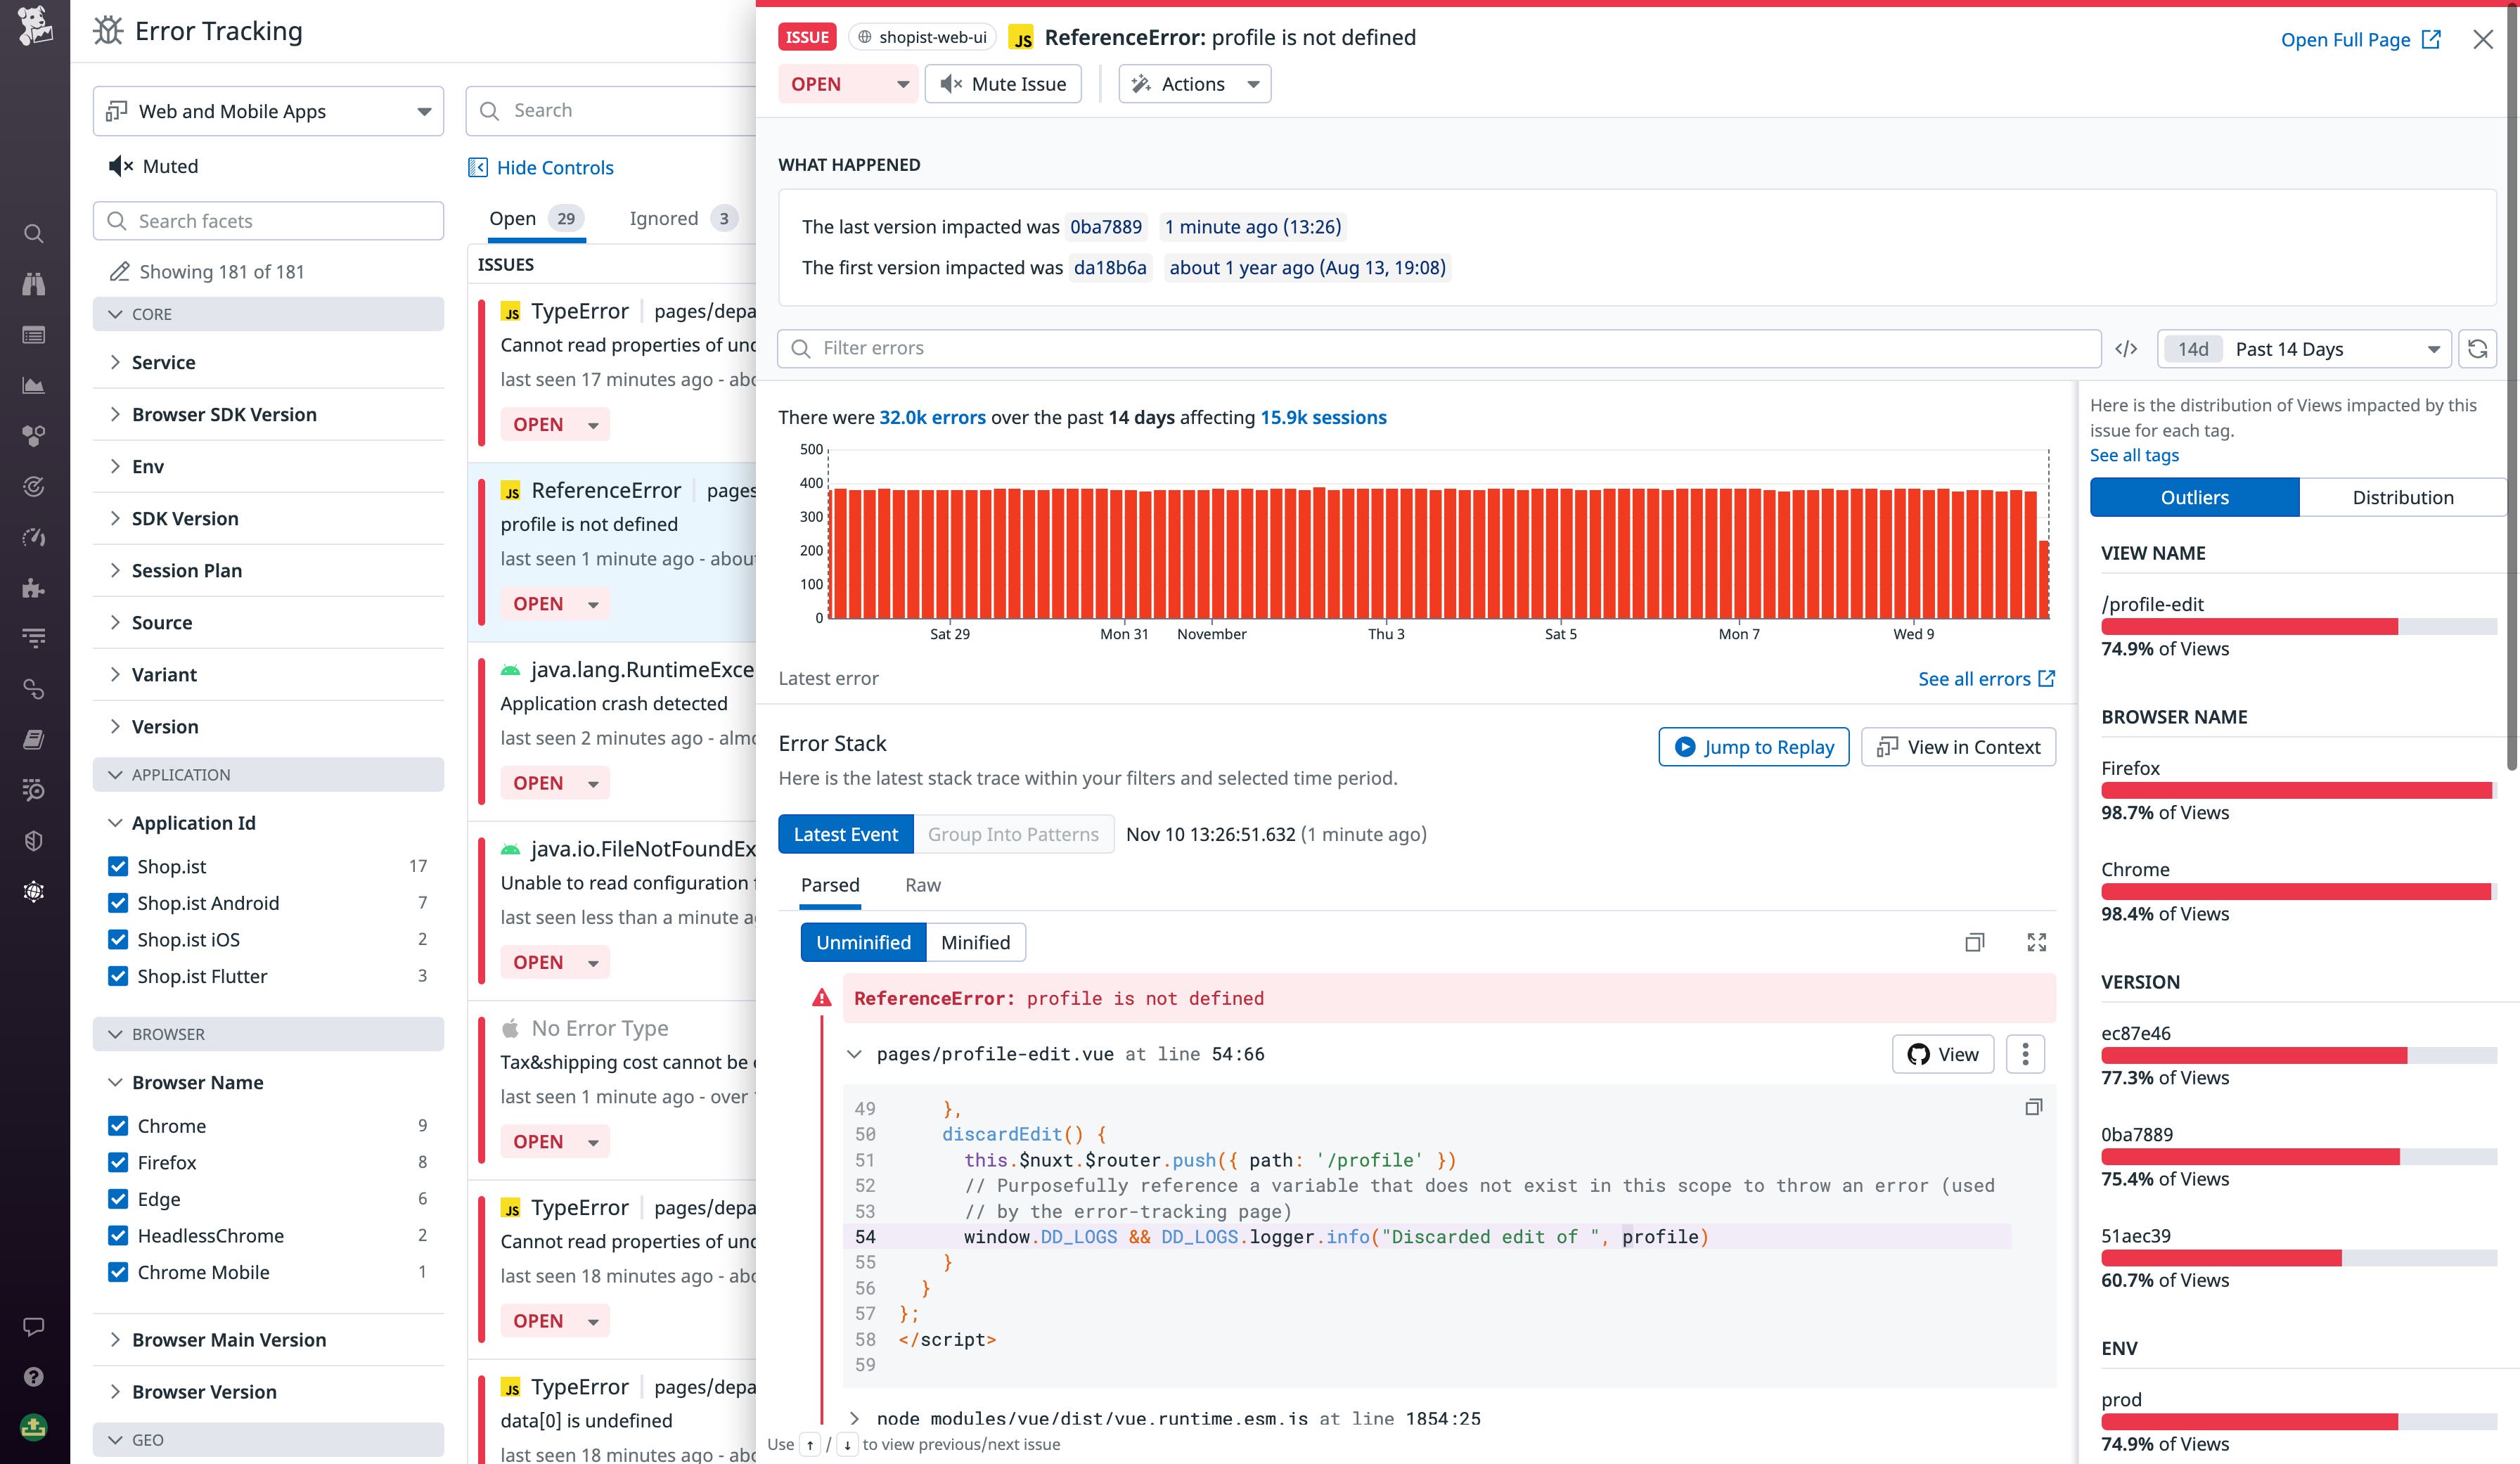Open the OPEN status dropdown
The image size is (2520, 1464).
point(847,84)
